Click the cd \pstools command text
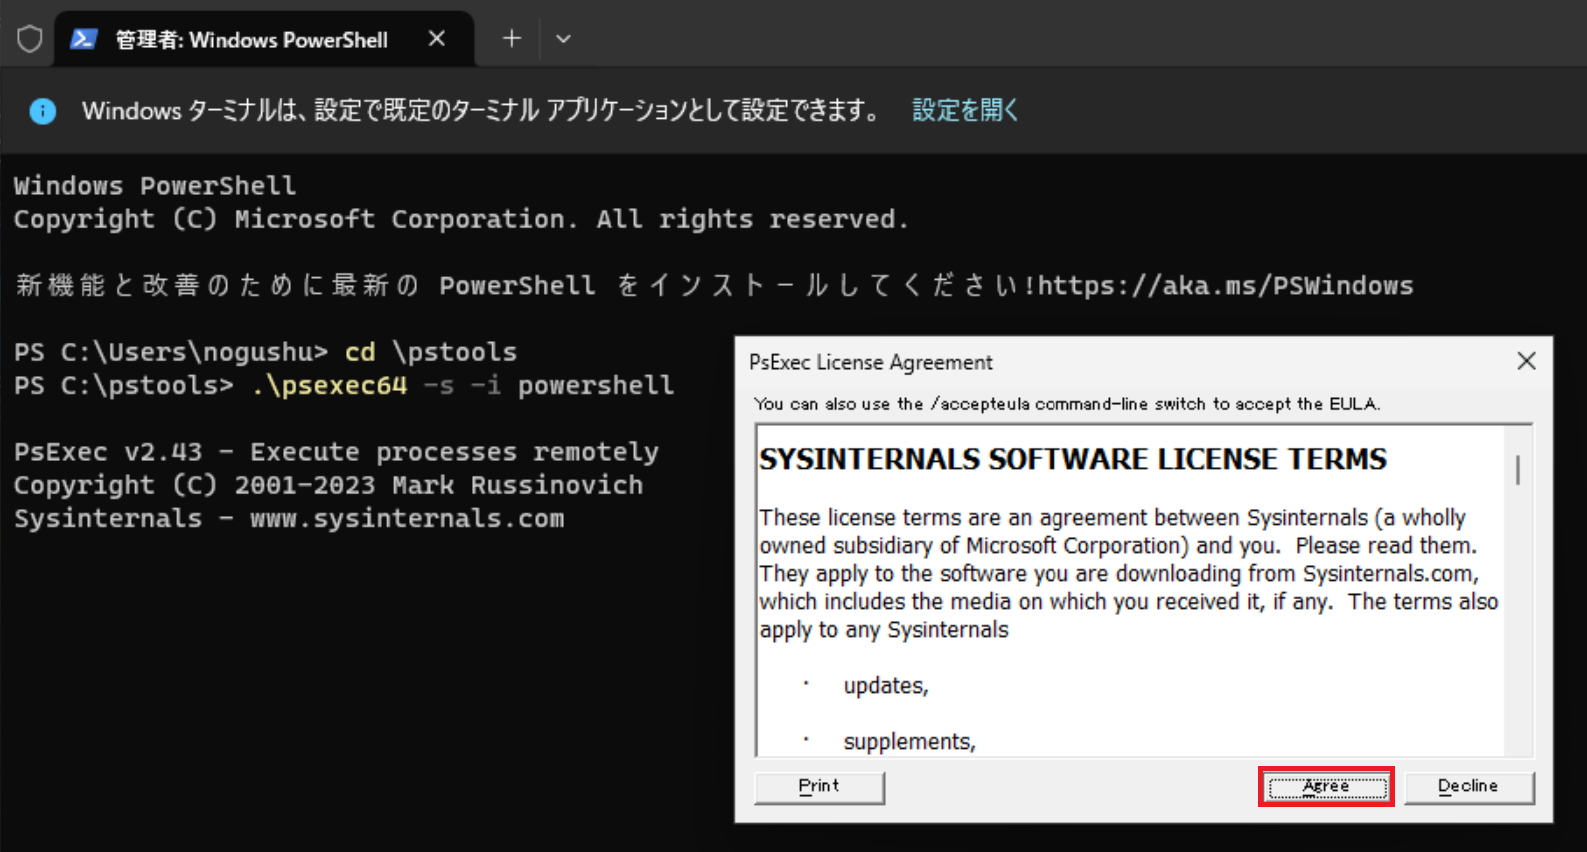 [x=431, y=352]
